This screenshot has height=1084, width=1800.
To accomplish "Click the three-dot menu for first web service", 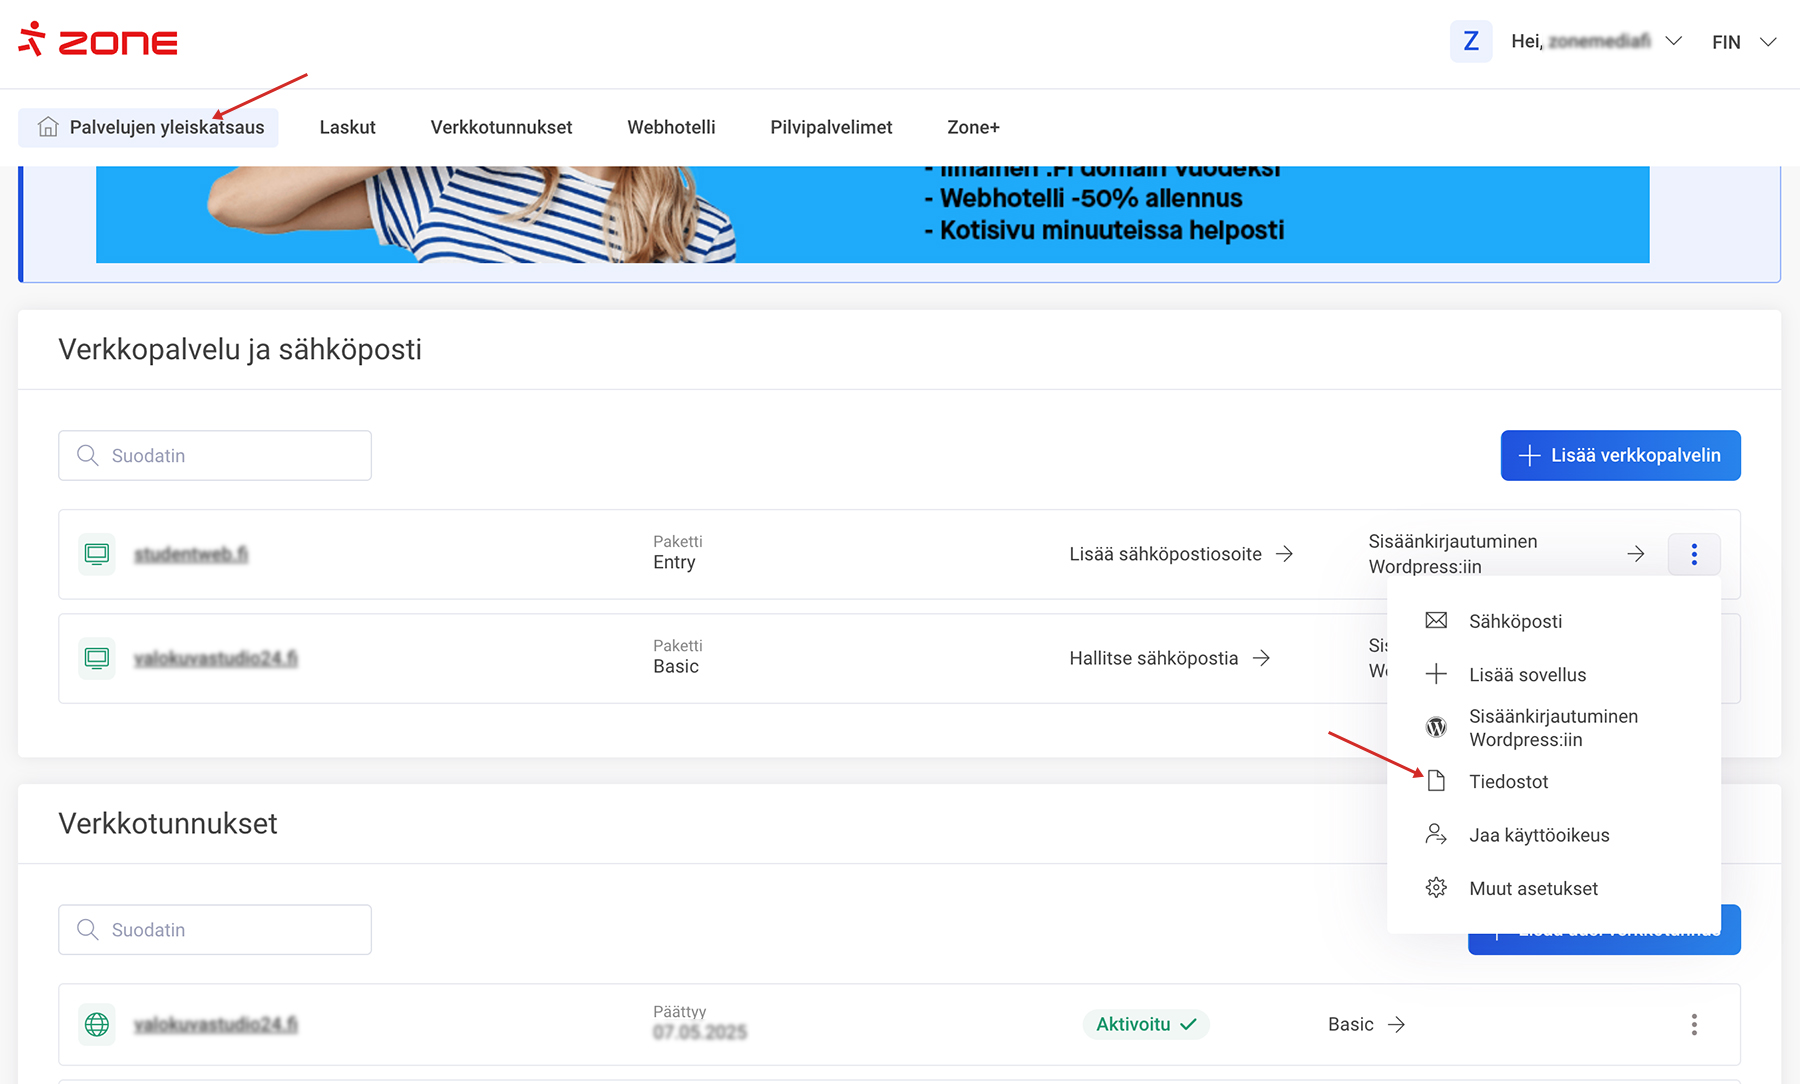I will pos(1693,554).
